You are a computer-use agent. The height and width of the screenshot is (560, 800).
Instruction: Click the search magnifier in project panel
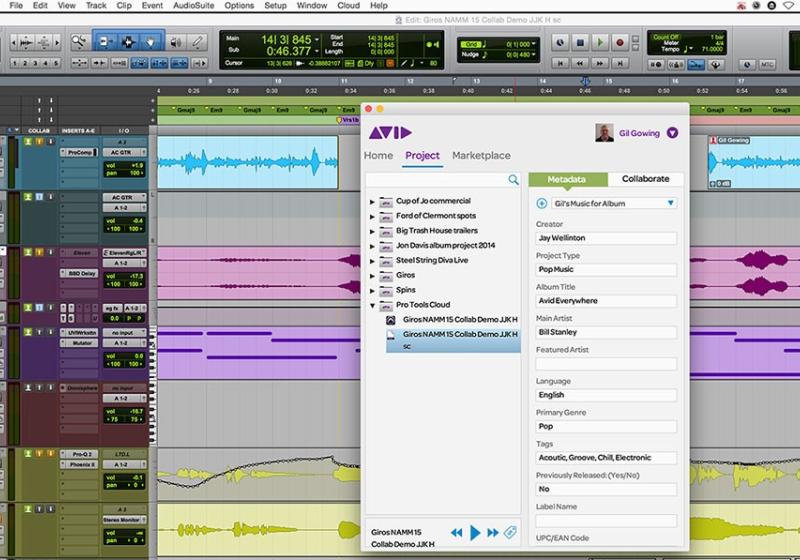(x=513, y=180)
